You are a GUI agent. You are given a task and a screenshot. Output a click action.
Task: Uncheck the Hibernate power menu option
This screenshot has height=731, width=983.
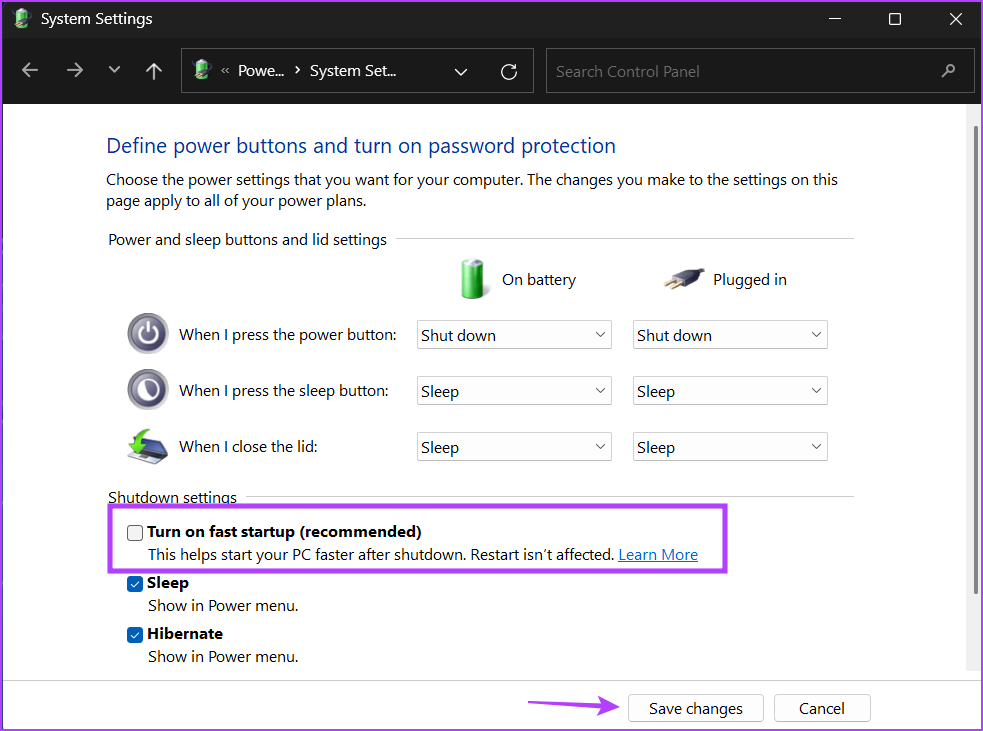(x=135, y=634)
